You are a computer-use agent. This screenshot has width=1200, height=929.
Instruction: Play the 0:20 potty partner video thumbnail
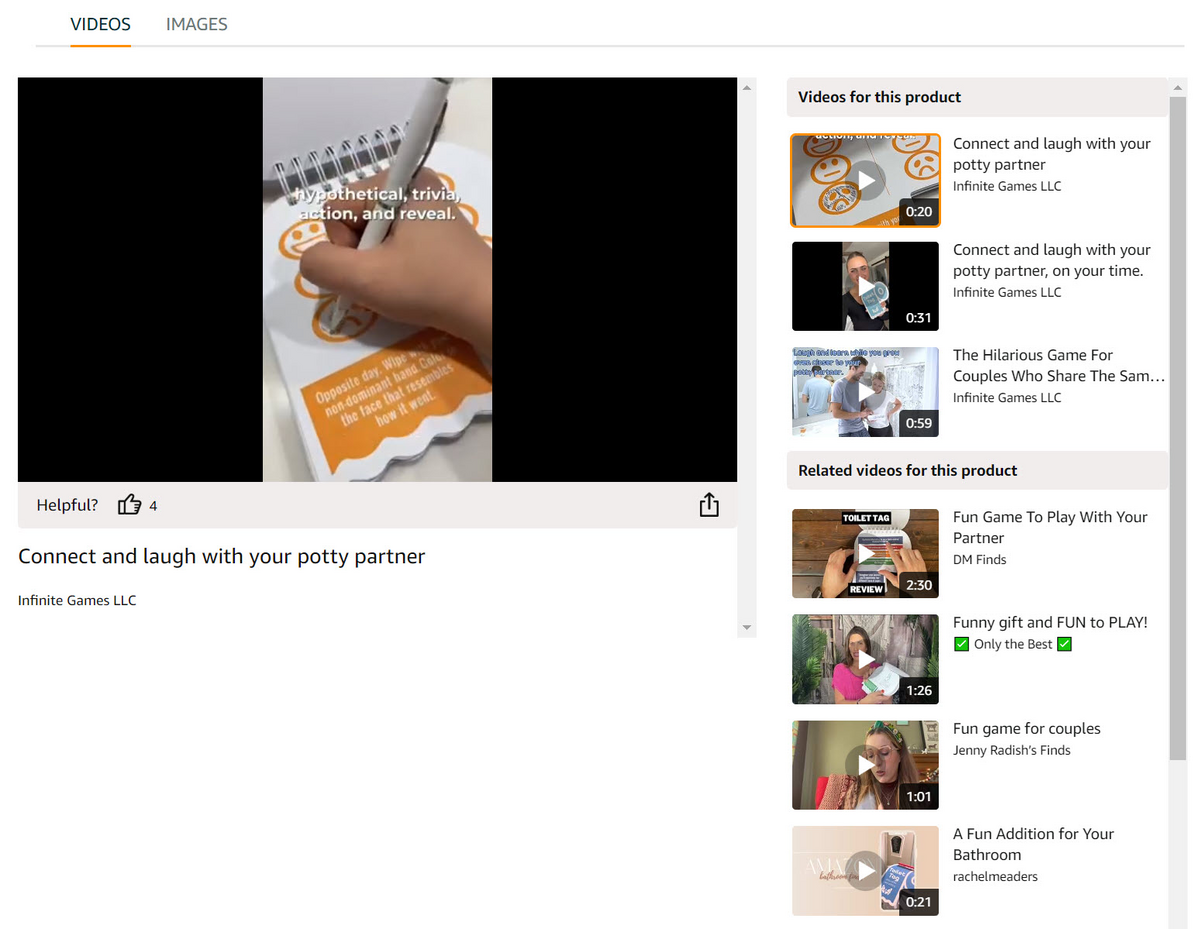(x=865, y=181)
